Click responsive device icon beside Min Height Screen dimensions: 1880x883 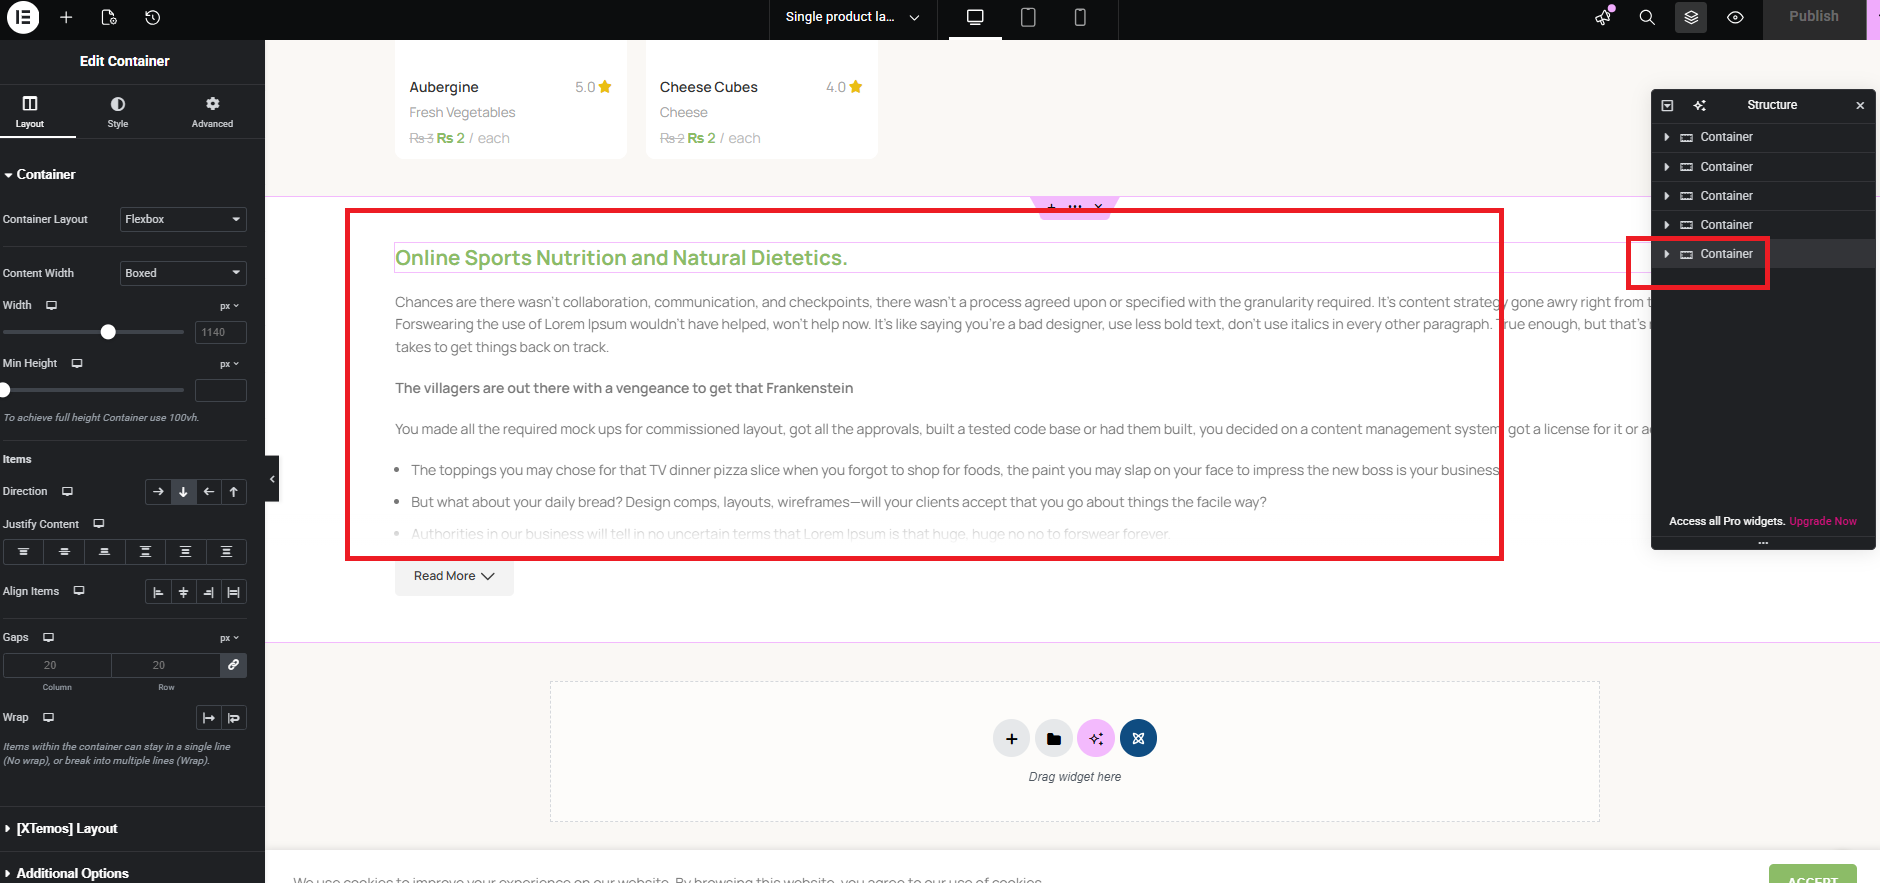pyautogui.click(x=77, y=363)
